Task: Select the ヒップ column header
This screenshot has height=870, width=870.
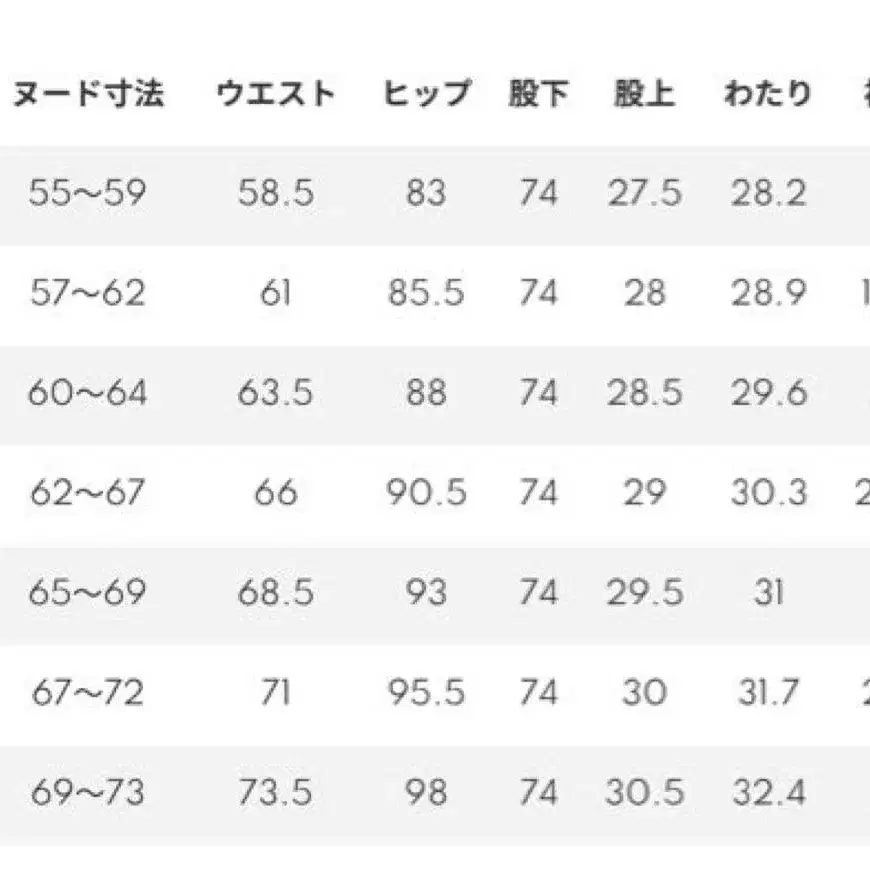Action: 426,95
